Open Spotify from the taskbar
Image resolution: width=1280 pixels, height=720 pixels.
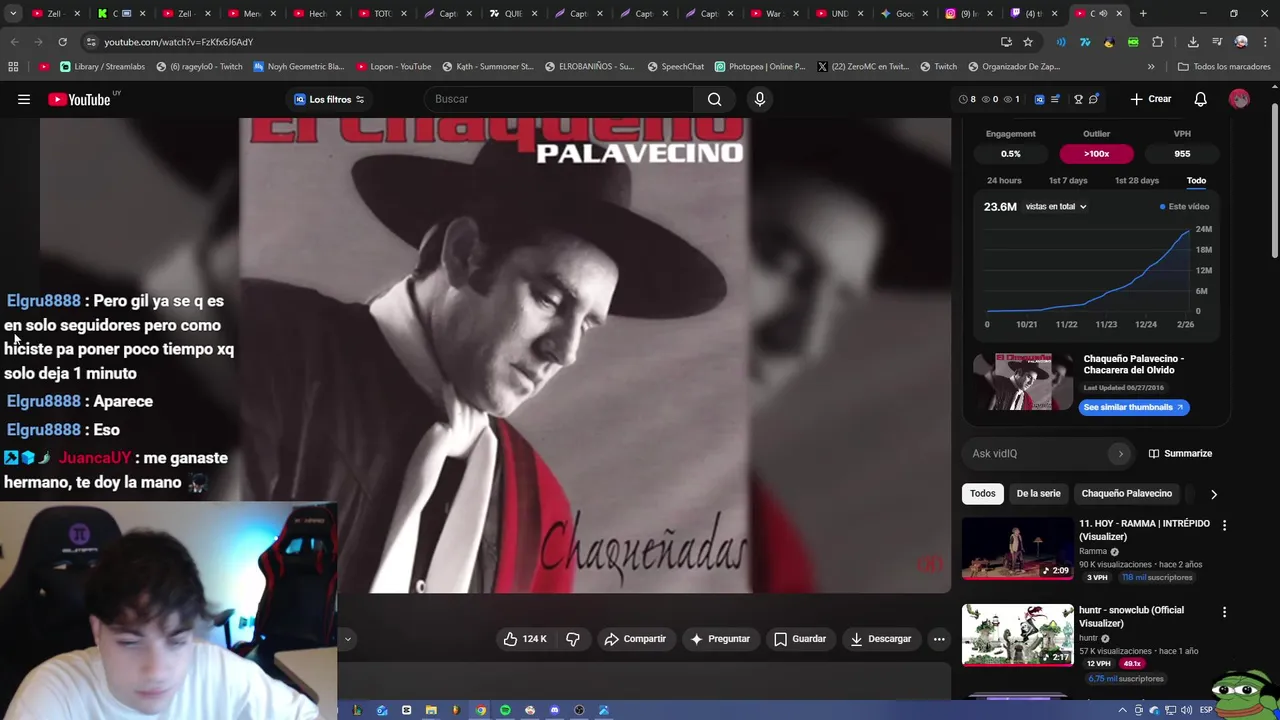click(505, 710)
